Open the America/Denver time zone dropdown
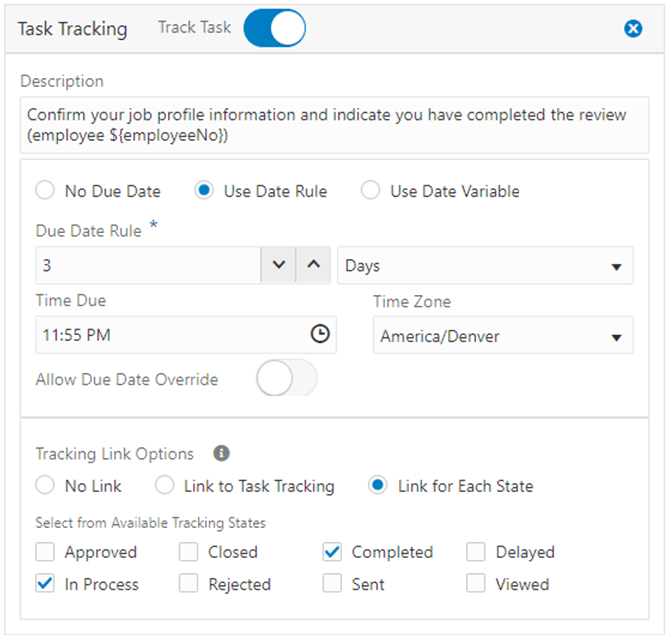This screenshot has height=637, width=666. 503,335
